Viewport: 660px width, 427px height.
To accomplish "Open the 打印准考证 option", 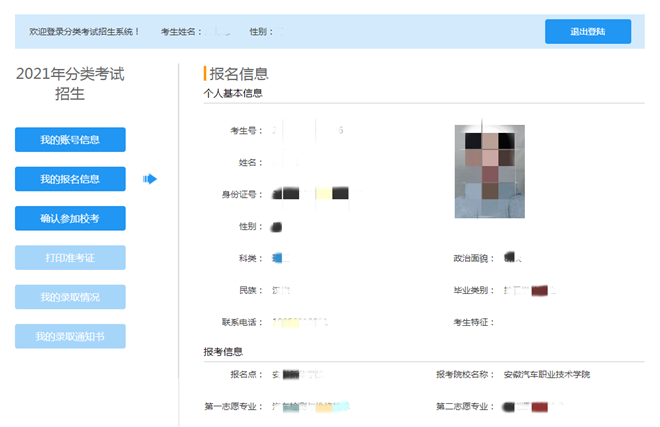I will pos(70,258).
